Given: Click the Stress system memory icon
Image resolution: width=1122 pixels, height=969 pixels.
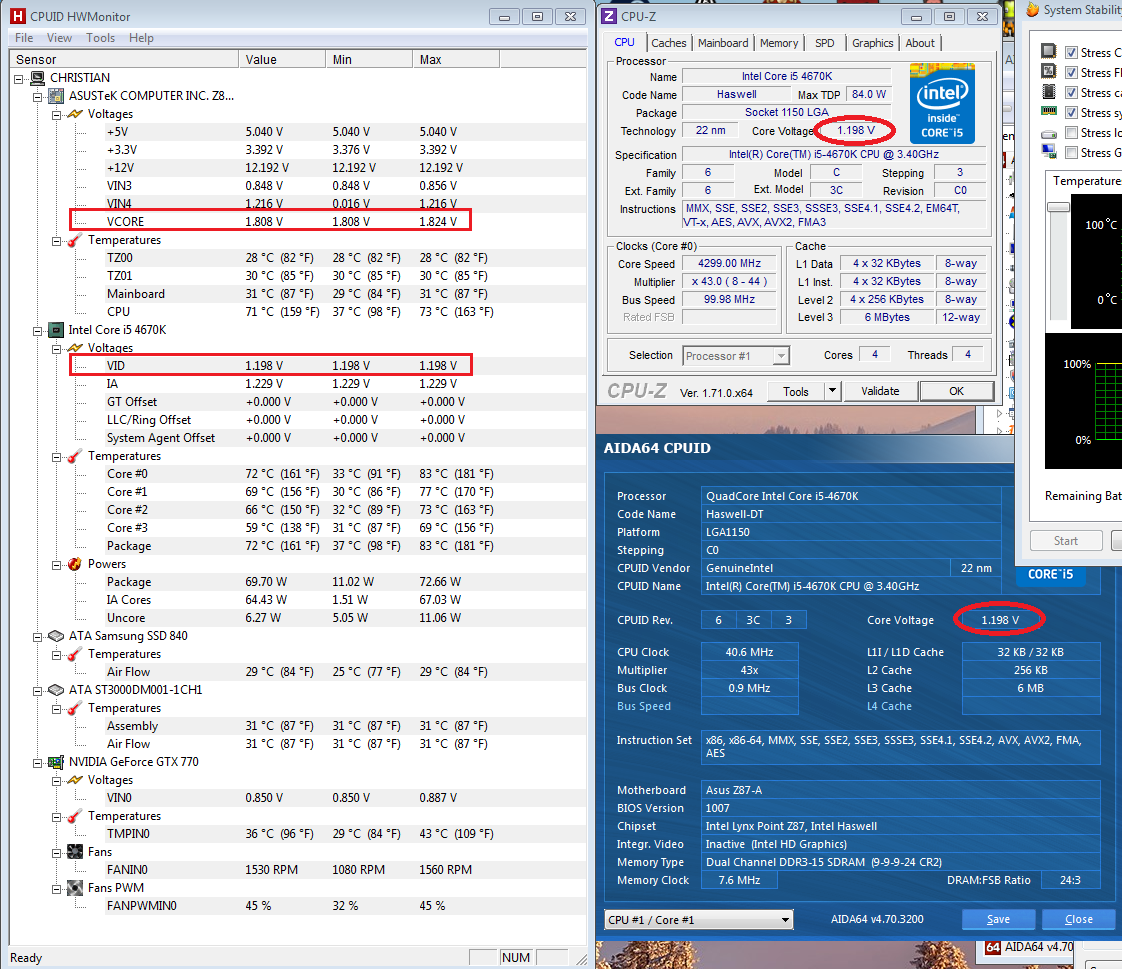Looking at the screenshot, I should pos(1049,111).
